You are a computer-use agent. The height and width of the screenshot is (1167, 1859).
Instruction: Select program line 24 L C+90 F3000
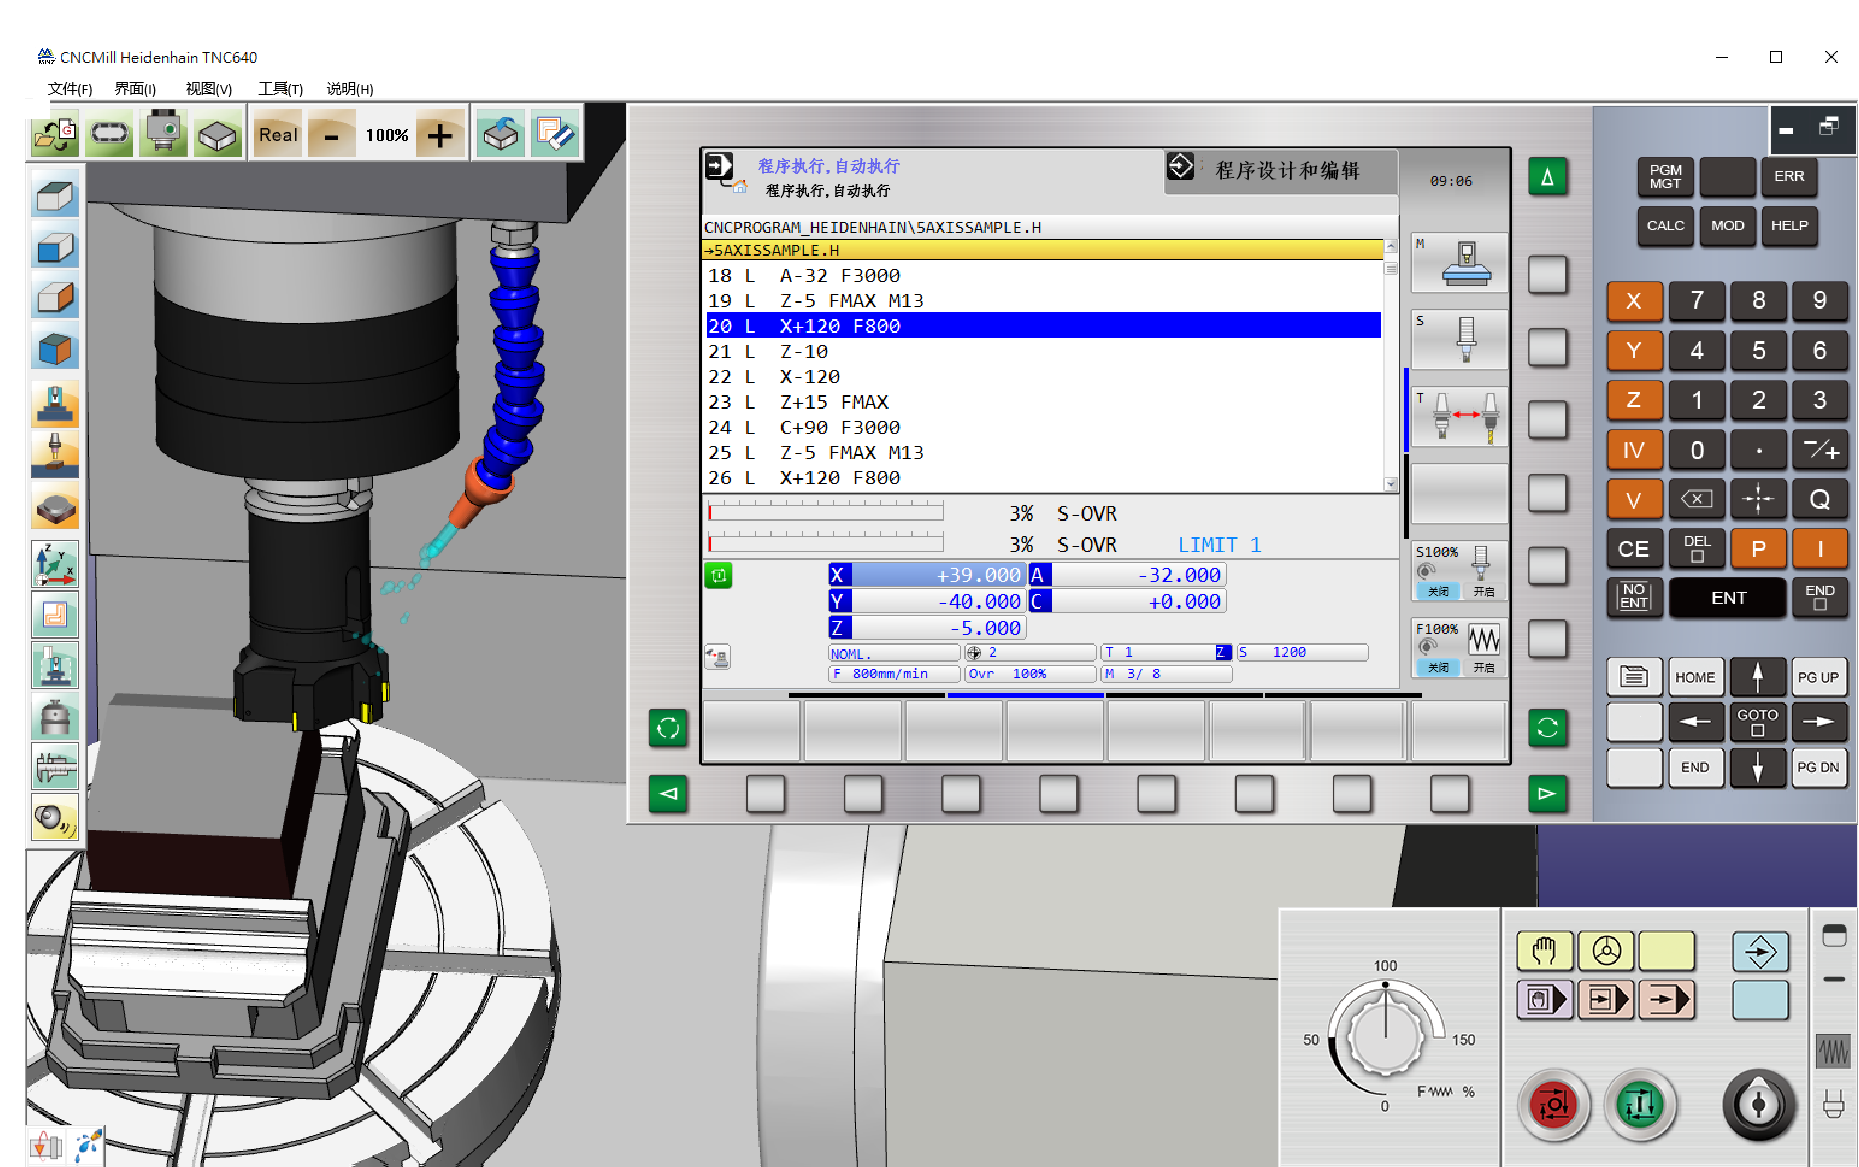click(1043, 427)
